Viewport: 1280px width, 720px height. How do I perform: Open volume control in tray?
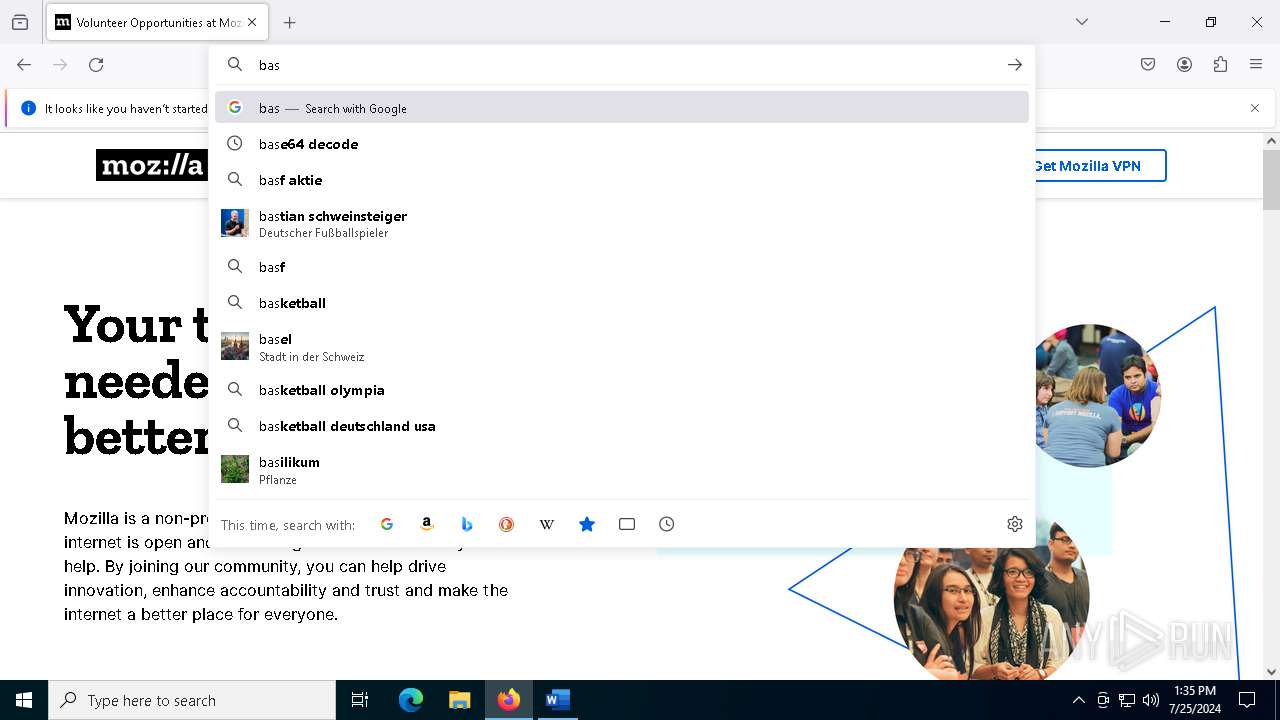1151,700
